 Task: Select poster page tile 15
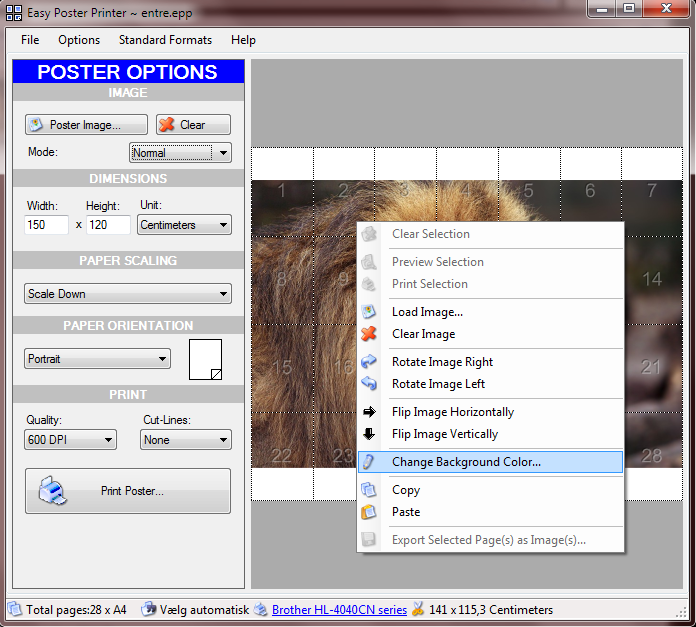[x=282, y=368]
